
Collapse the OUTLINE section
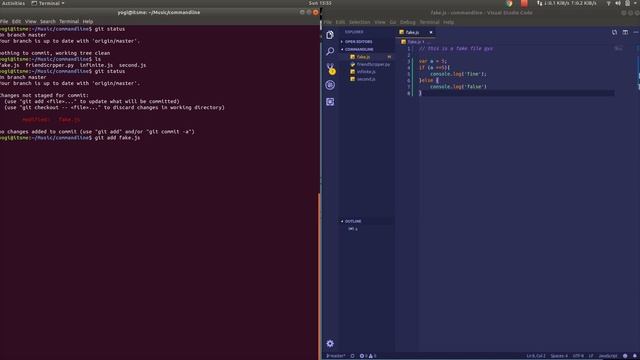367,221
